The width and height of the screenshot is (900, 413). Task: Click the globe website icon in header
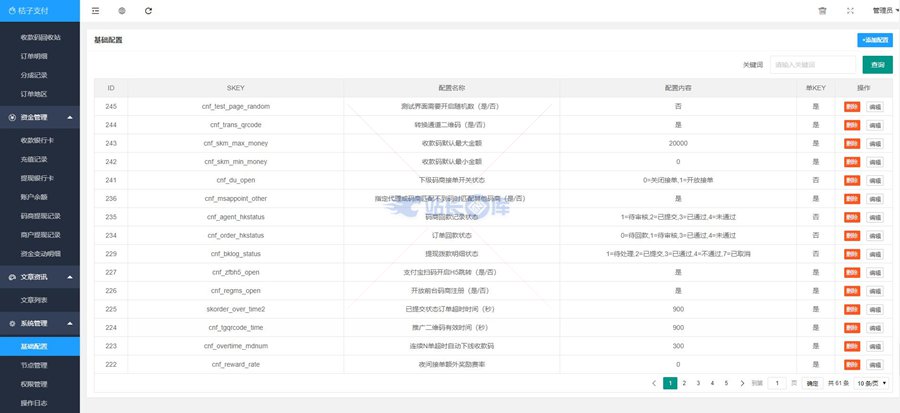tap(122, 11)
